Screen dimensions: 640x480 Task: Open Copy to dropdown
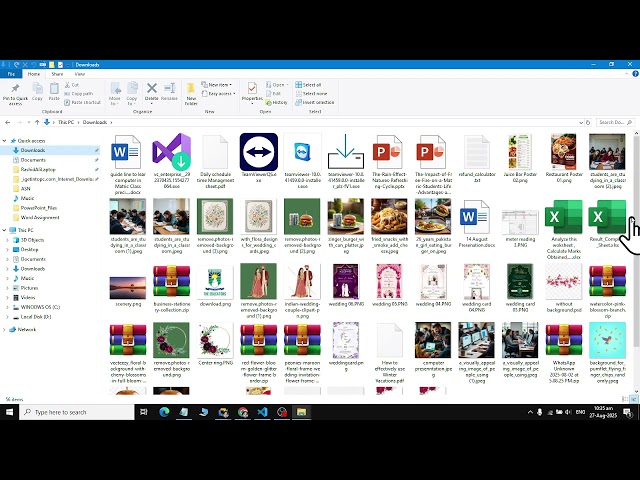click(132, 94)
